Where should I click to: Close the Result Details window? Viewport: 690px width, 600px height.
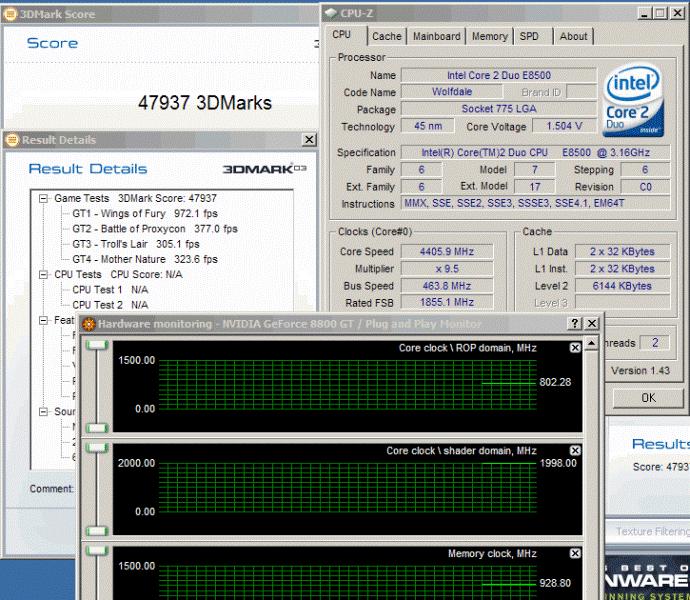click(x=309, y=140)
